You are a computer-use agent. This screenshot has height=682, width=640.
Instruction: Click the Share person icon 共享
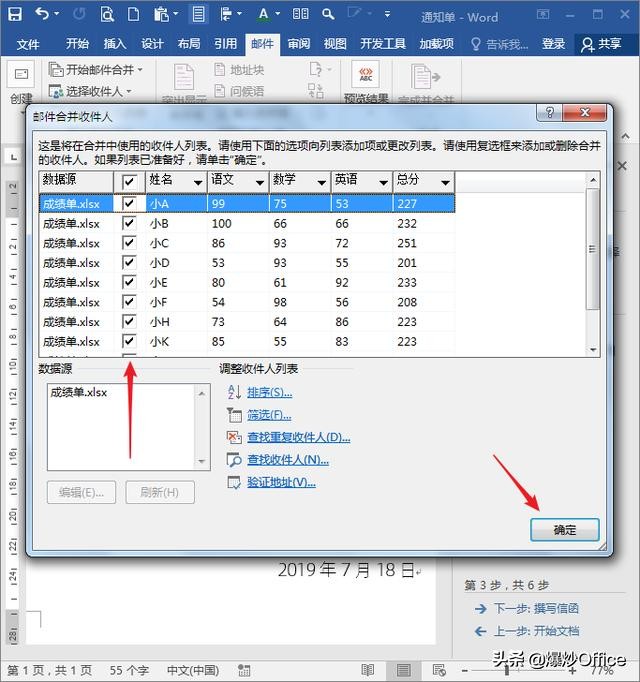click(x=588, y=44)
